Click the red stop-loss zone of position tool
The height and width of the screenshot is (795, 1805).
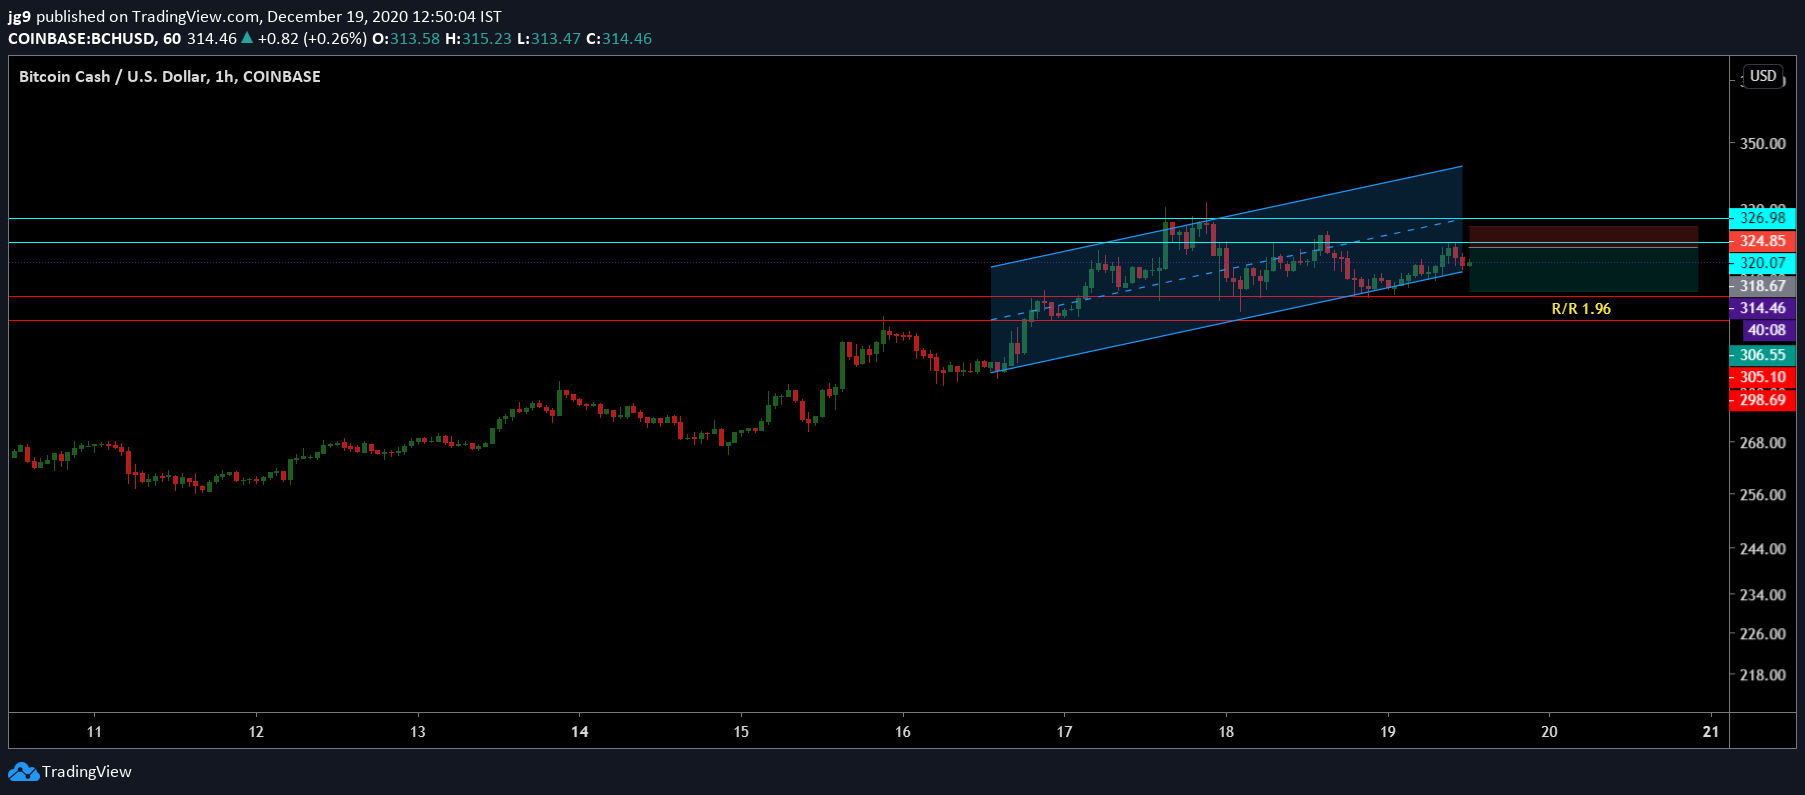point(1583,236)
